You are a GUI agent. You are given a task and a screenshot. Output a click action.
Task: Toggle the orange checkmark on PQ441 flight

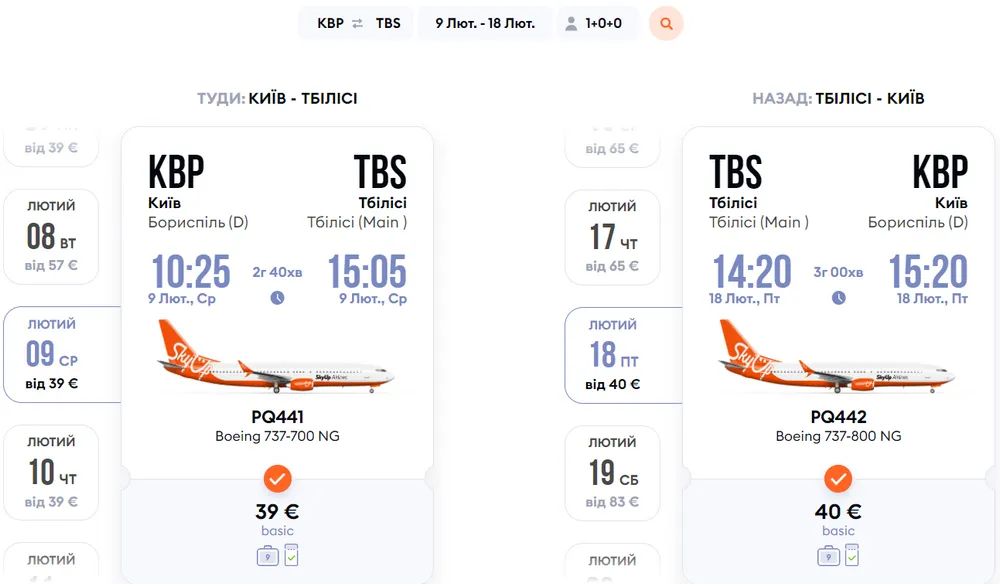pos(277,478)
